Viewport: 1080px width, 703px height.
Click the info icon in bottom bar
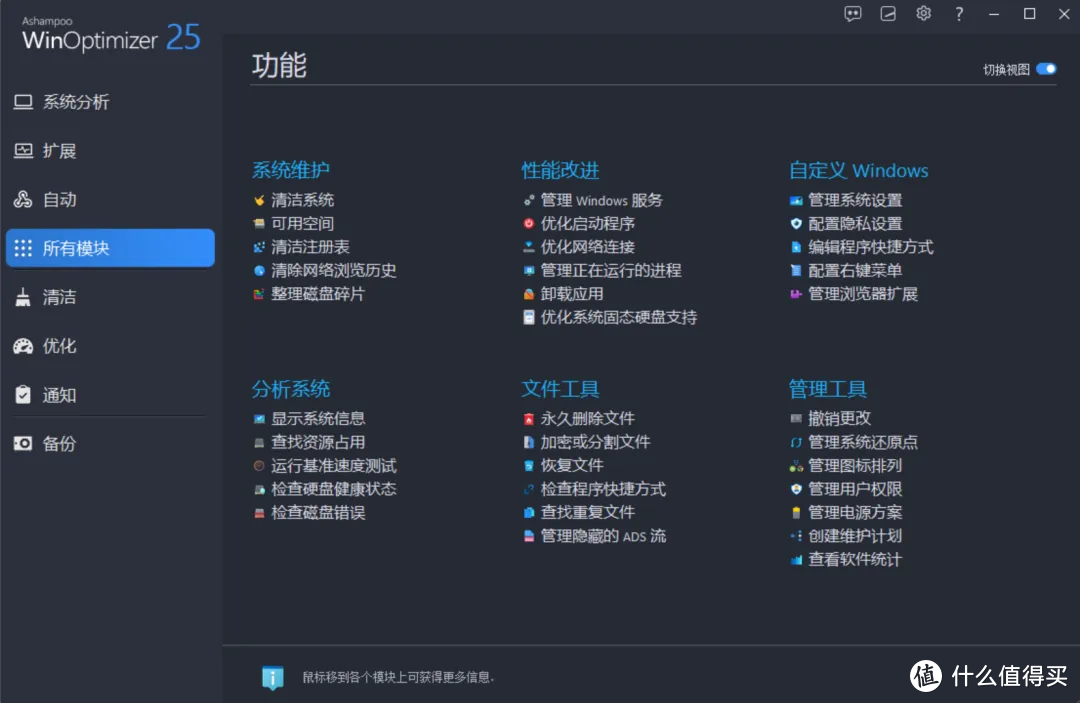273,678
